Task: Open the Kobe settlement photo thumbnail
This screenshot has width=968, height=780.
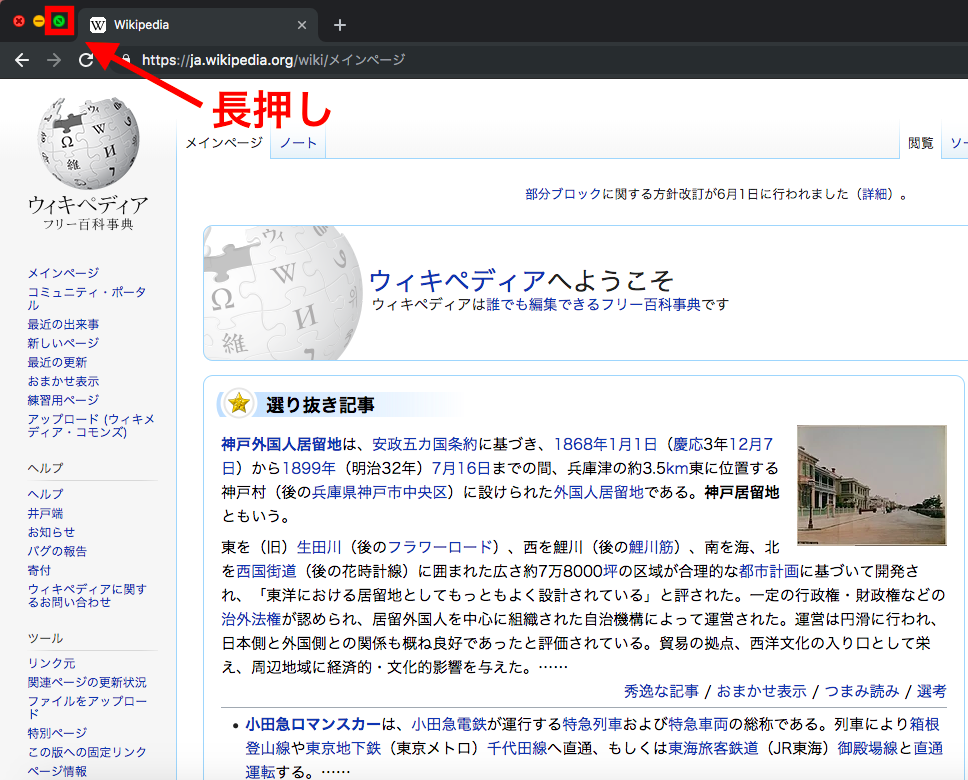Action: [872, 485]
